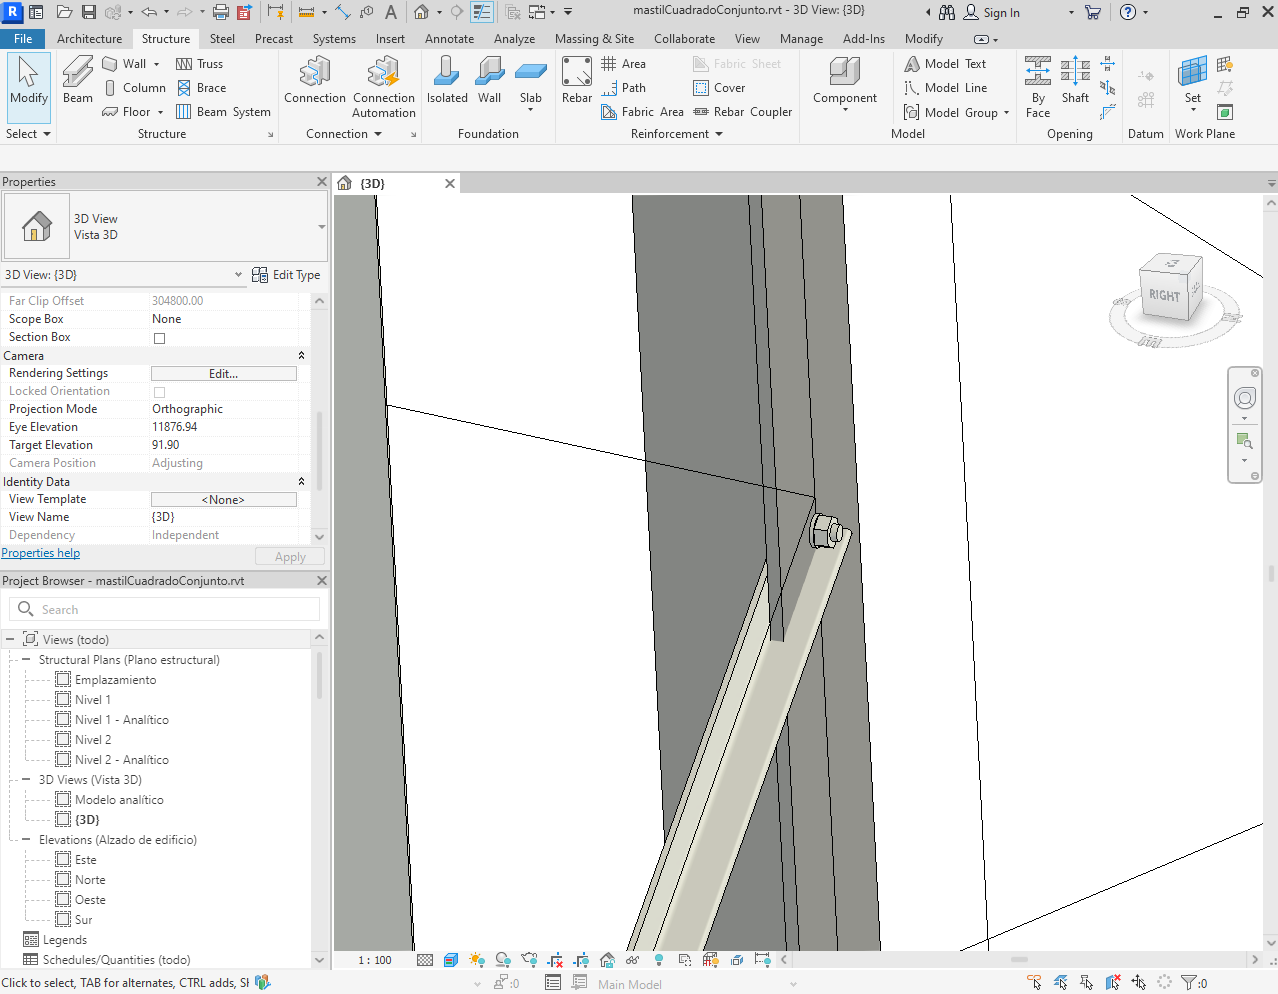
Task: Click the Main Model workset field
Action: point(697,984)
